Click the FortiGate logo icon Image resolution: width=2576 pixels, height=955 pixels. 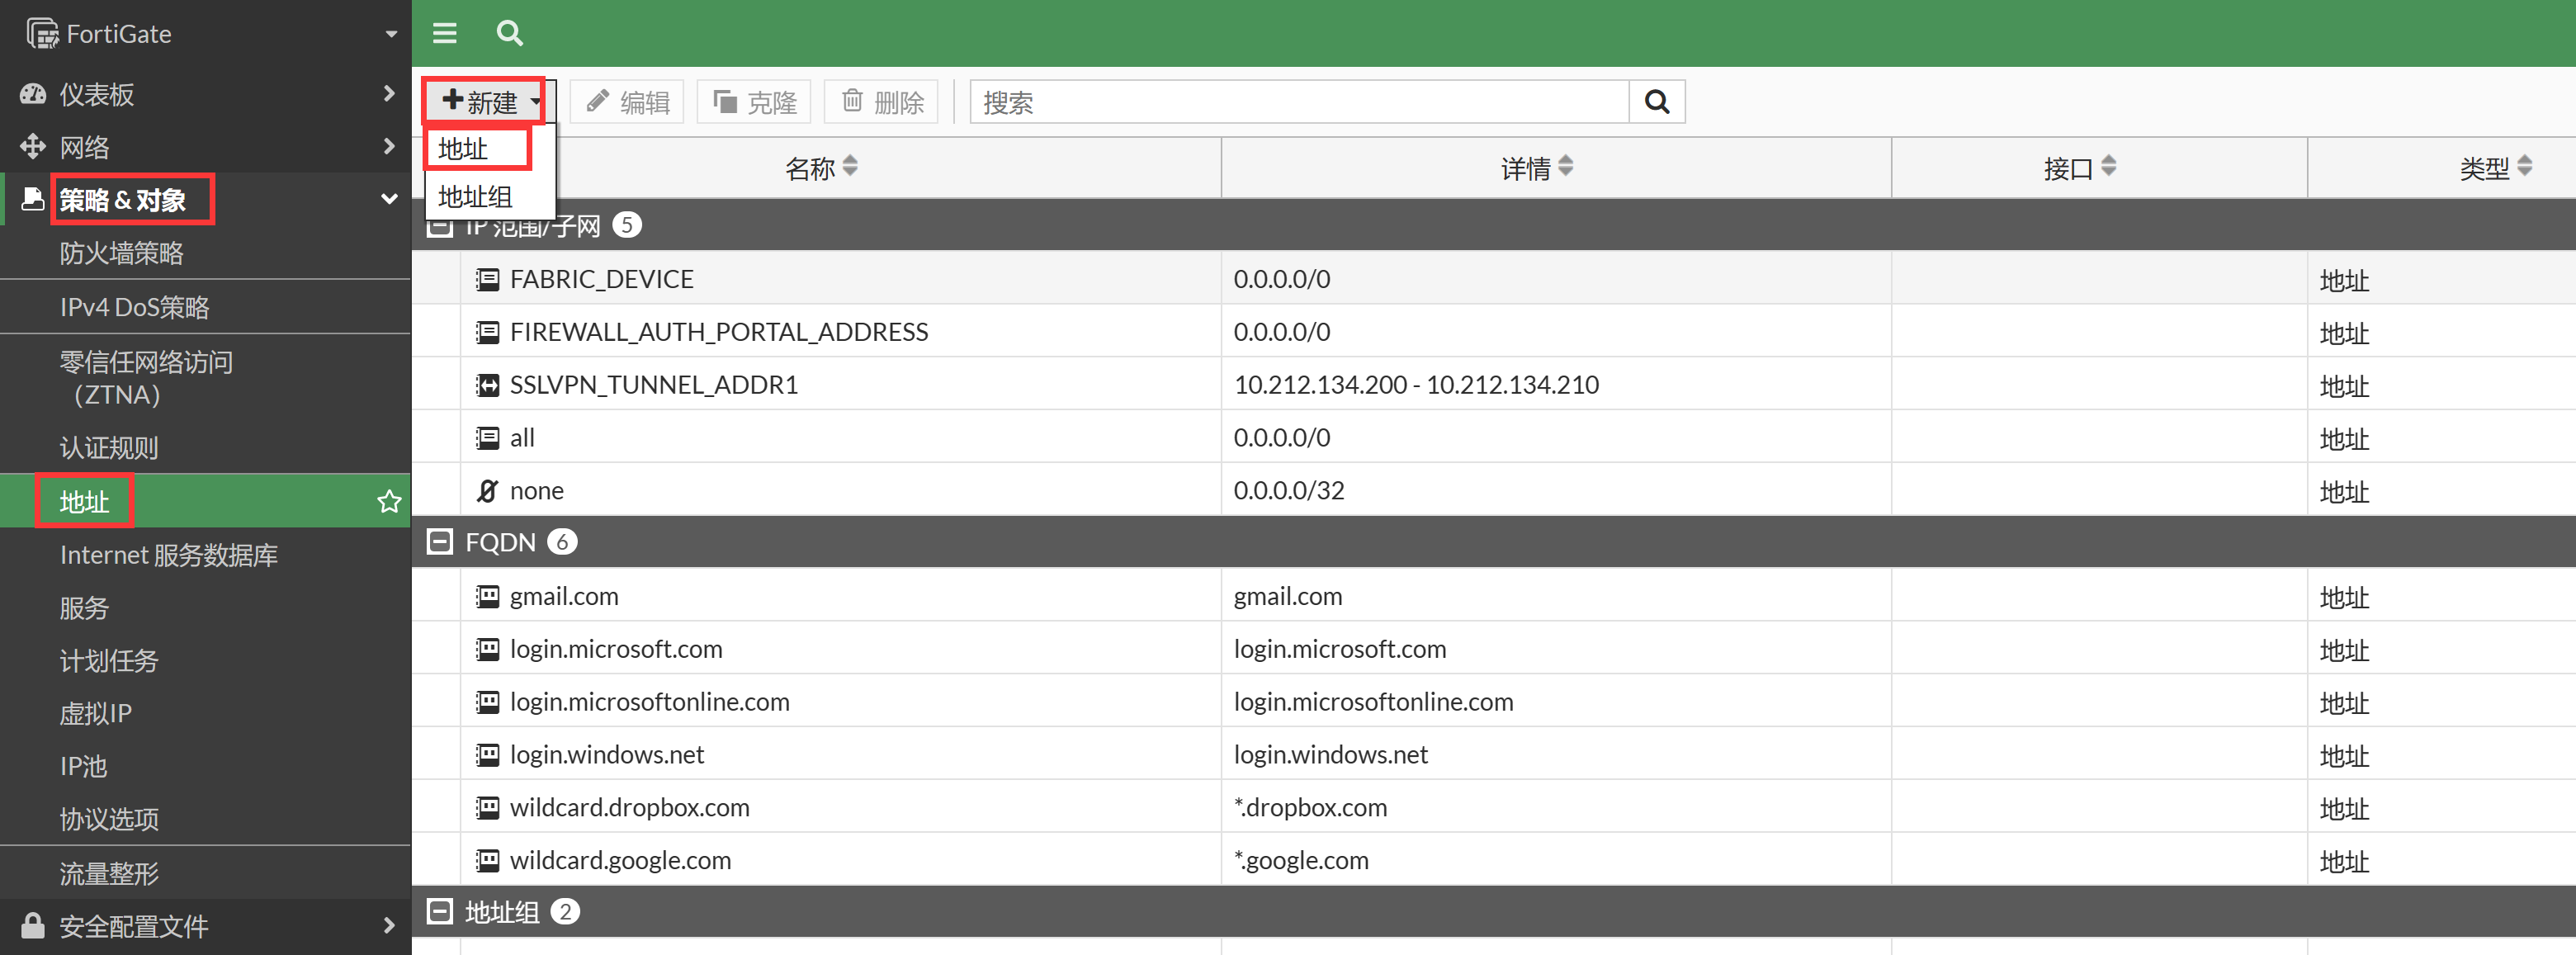pos(42,33)
